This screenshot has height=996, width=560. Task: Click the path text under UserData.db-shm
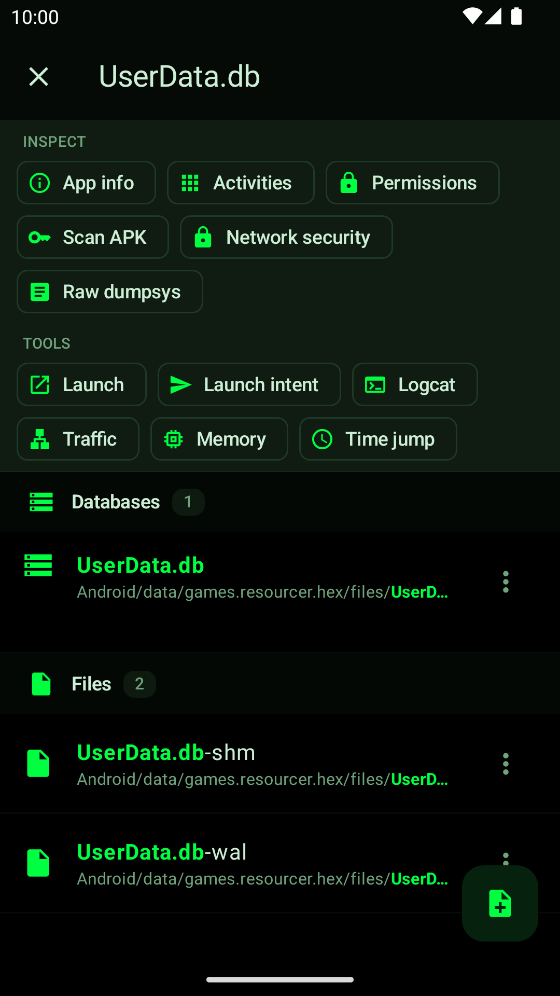(x=263, y=779)
